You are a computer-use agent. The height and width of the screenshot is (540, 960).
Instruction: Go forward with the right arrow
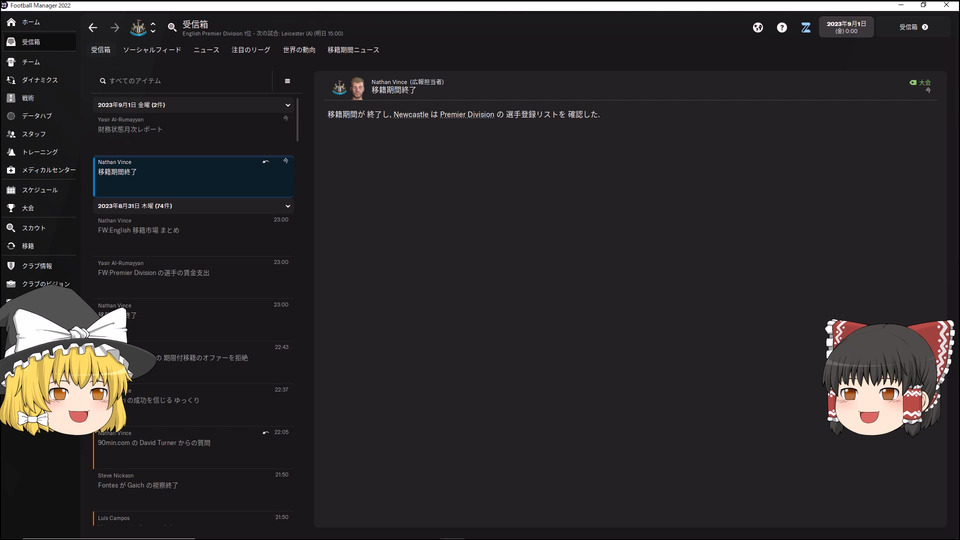114,28
